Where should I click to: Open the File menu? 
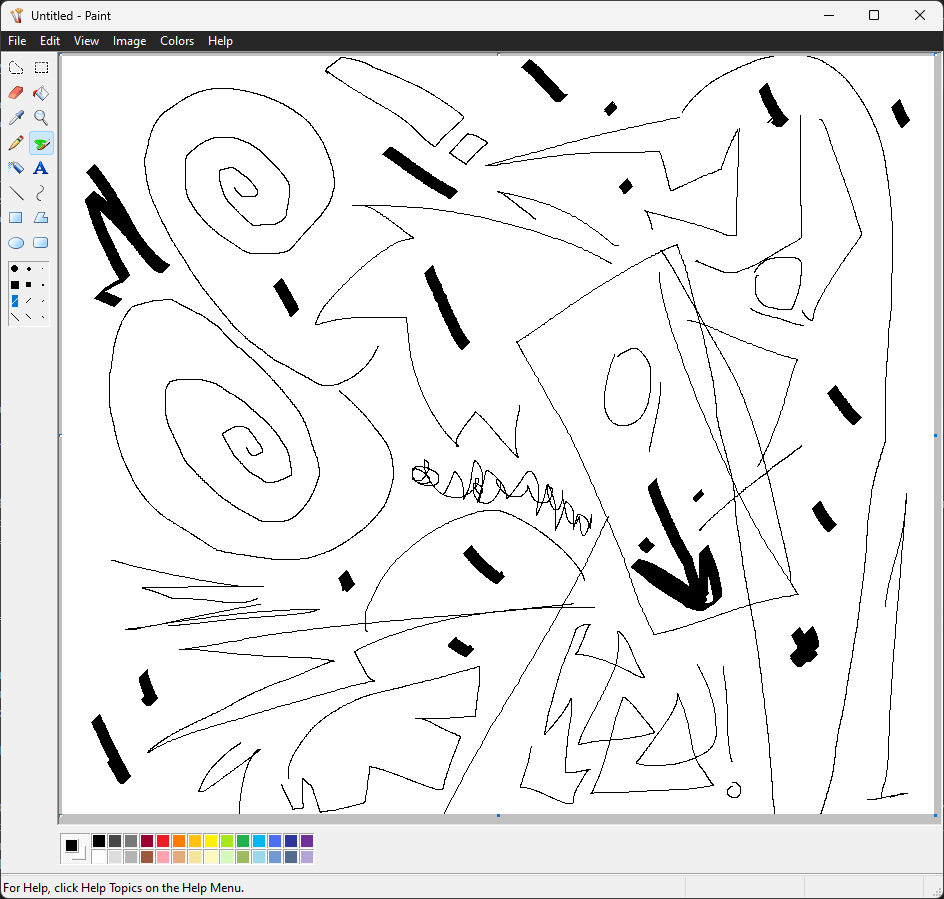click(17, 41)
